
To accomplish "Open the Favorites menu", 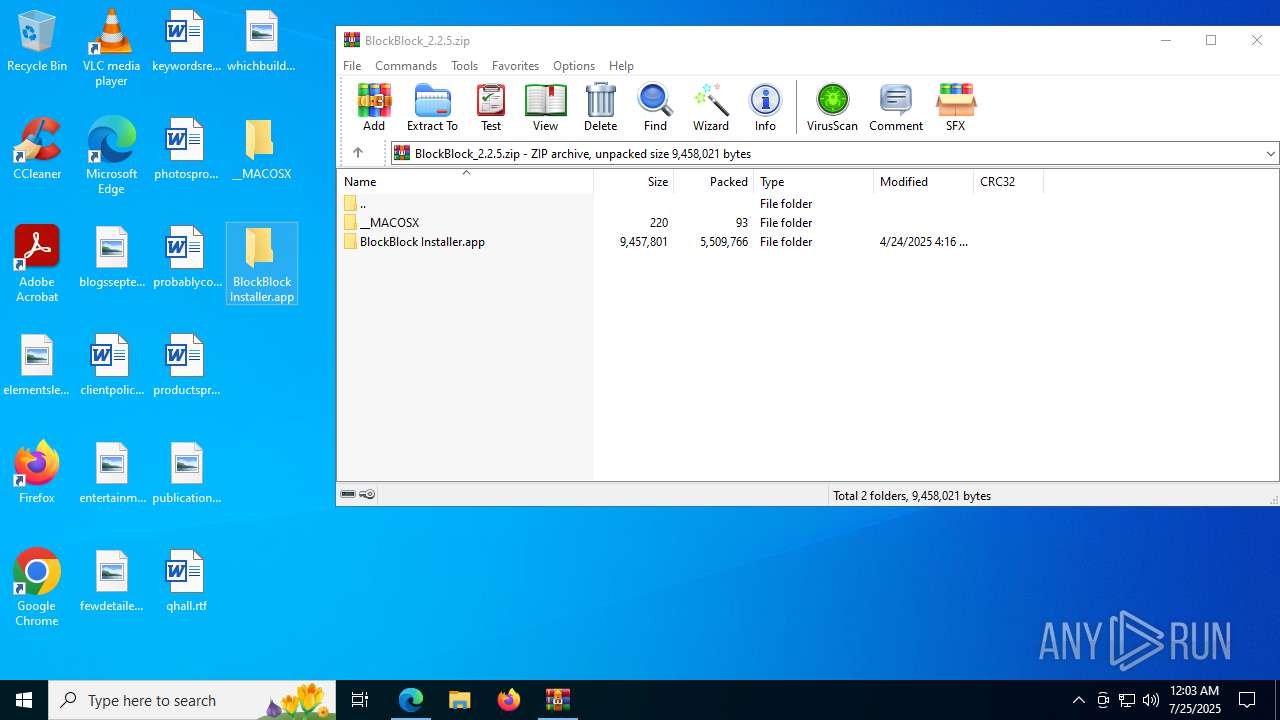I will coord(515,65).
